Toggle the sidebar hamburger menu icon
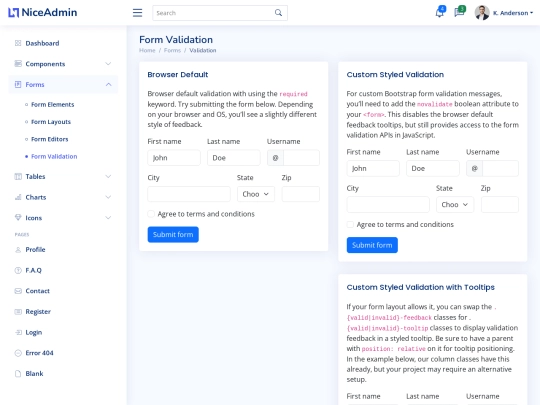Image resolution: width=540 pixels, height=405 pixels. pos(137,13)
